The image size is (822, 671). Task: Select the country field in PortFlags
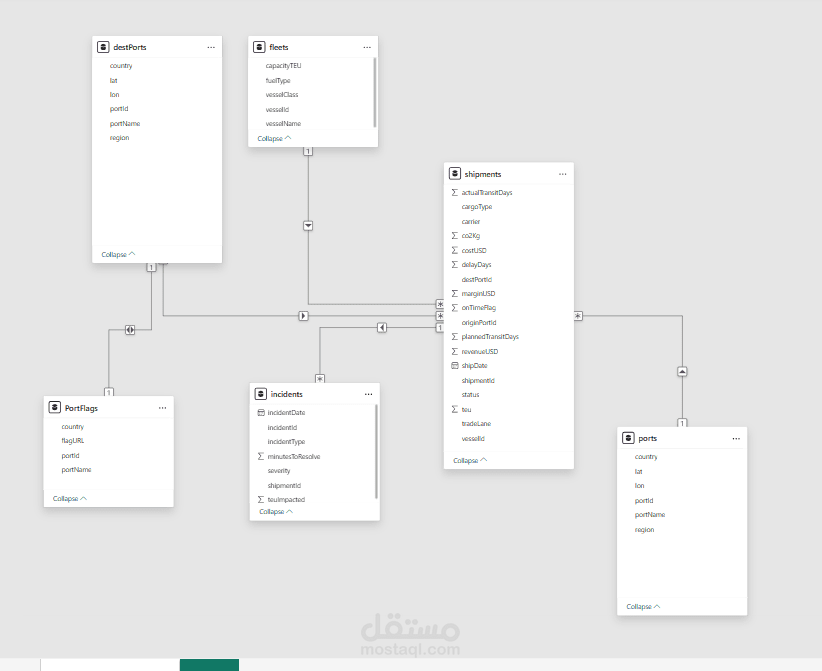point(72,427)
